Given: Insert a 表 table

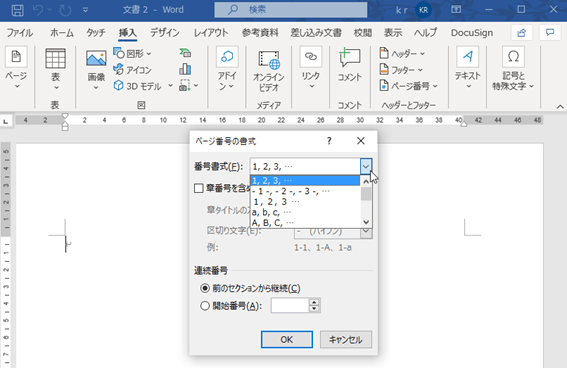Looking at the screenshot, I should click(x=55, y=69).
